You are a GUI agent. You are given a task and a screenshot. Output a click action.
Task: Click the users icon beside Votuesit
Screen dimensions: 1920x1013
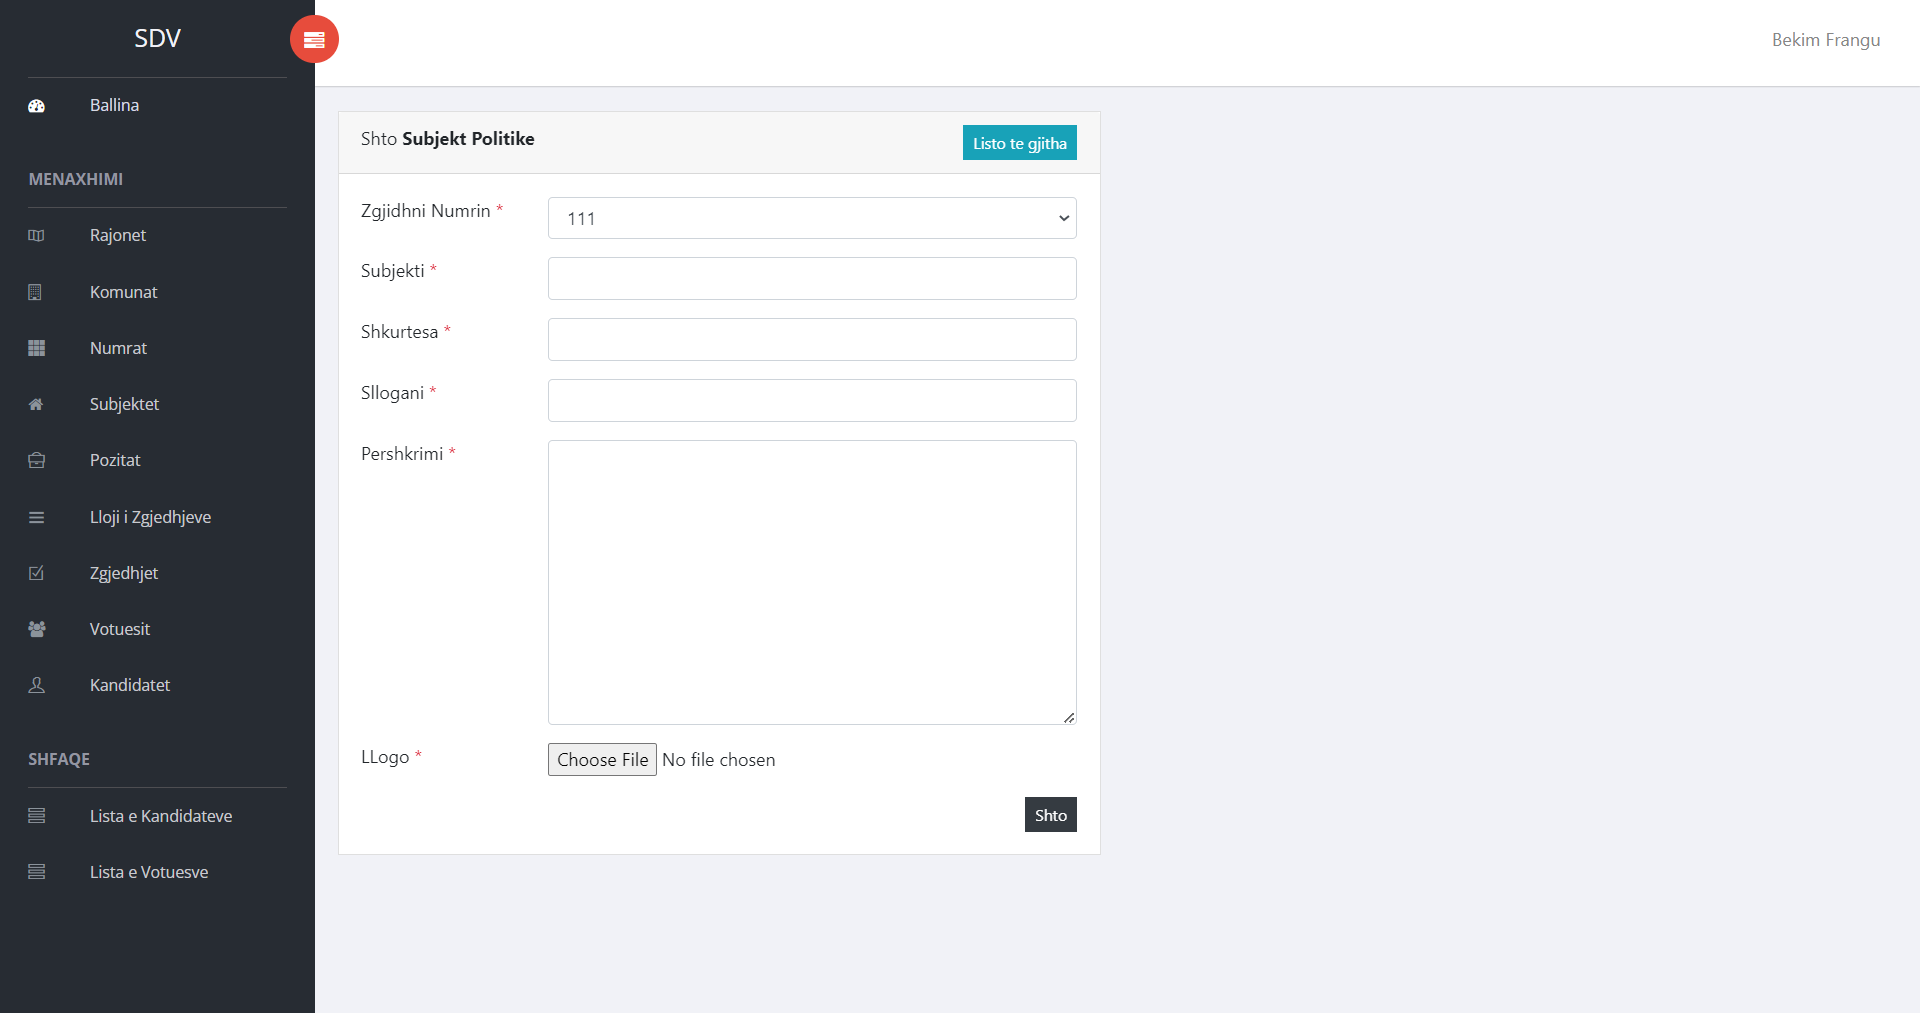[36, 629]
